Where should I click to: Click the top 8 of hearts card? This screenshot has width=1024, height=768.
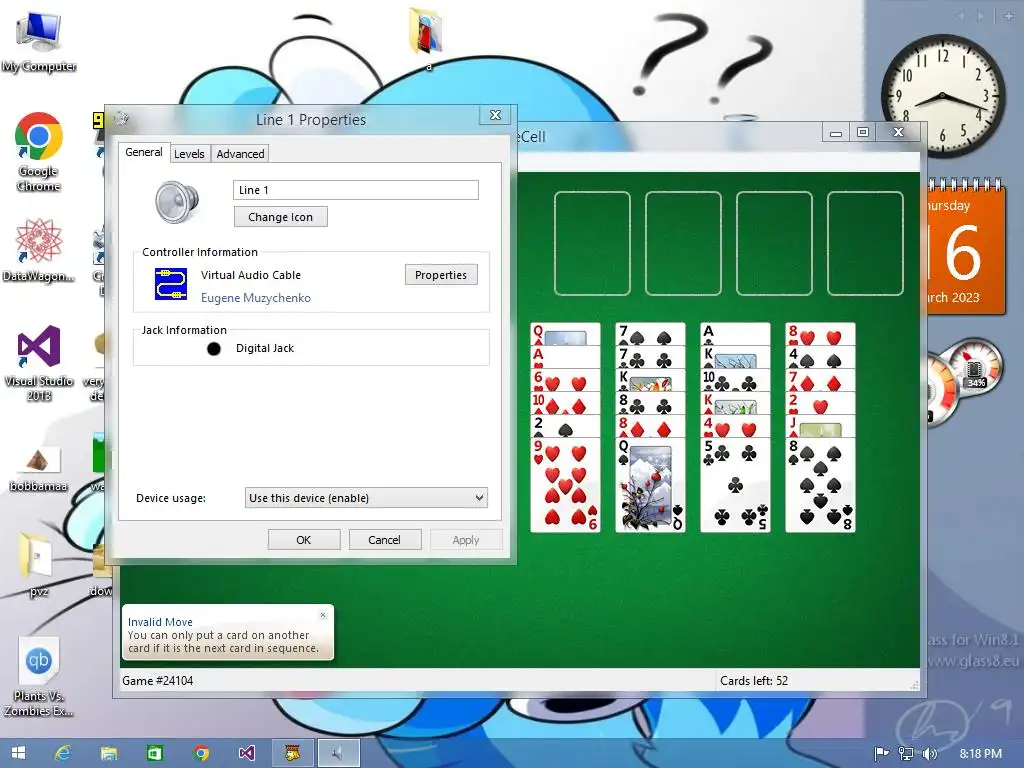pyautogui.click(x=820, y=334)
